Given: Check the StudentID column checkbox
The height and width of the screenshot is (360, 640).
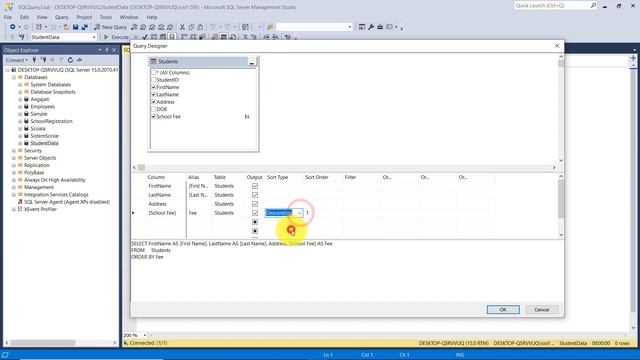Looking at the screenshot, I should click(154, 80).
